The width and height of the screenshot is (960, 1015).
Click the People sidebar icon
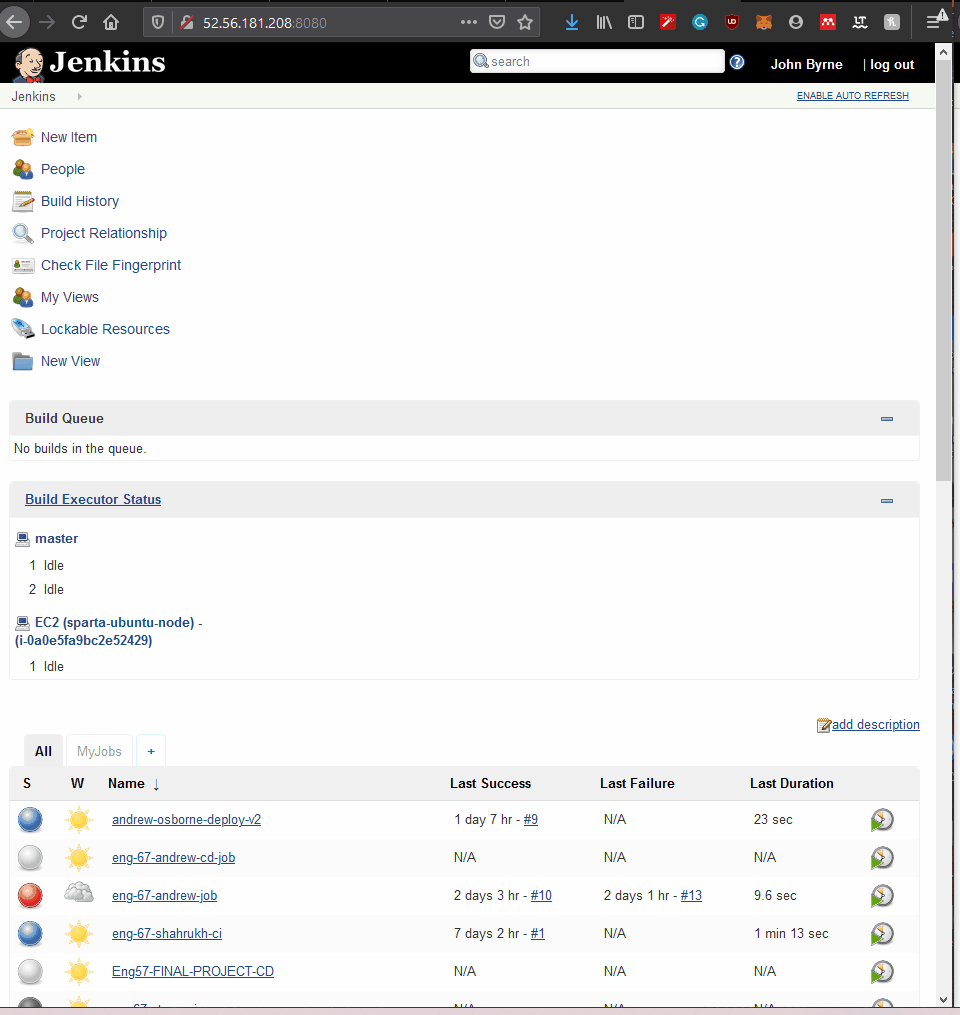tap(23, 169)
